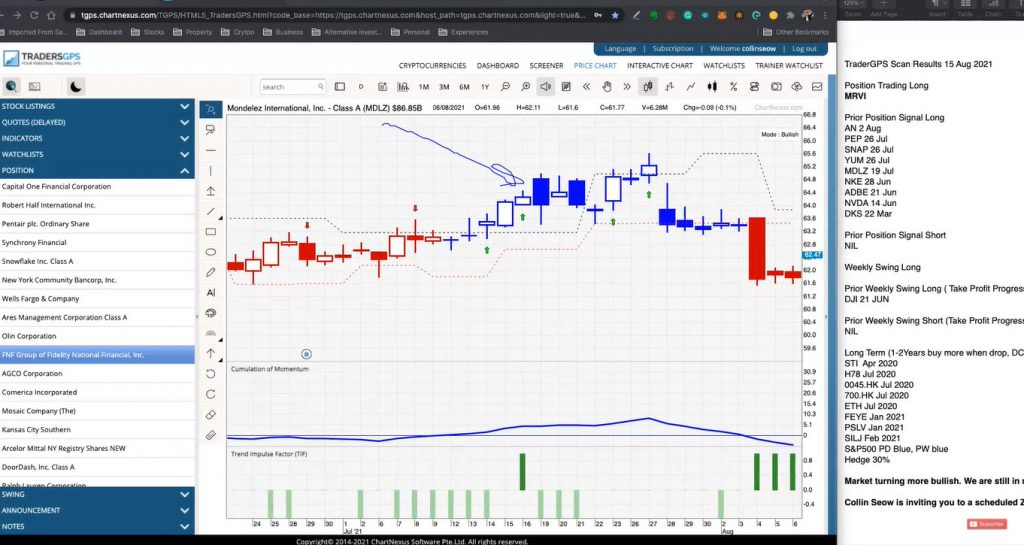Select the eraser tool

point(210,414)
